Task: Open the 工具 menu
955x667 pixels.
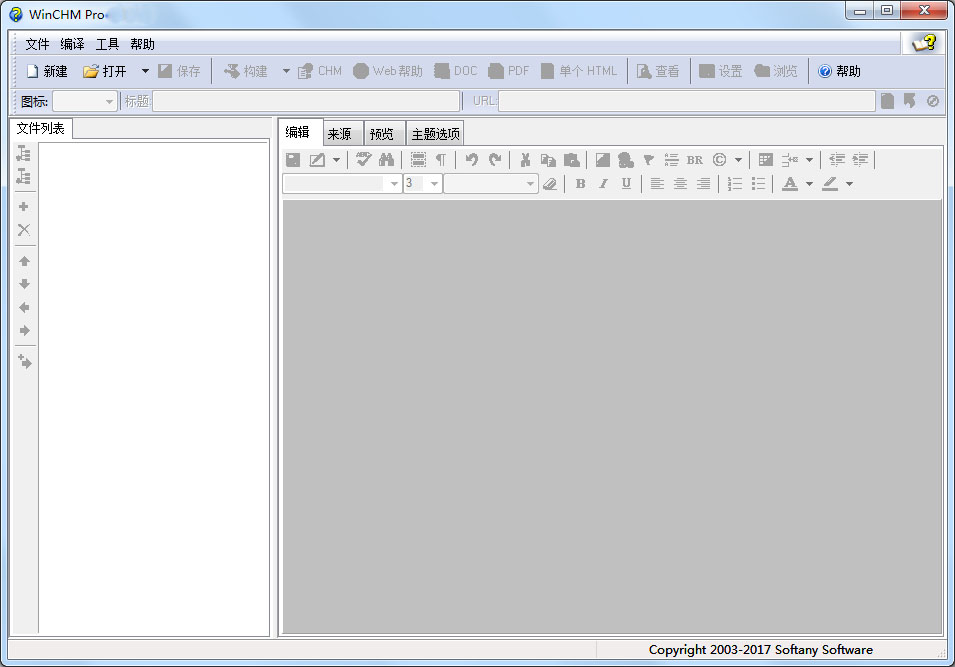Action: pyautogui.click(x=107, y=44)
